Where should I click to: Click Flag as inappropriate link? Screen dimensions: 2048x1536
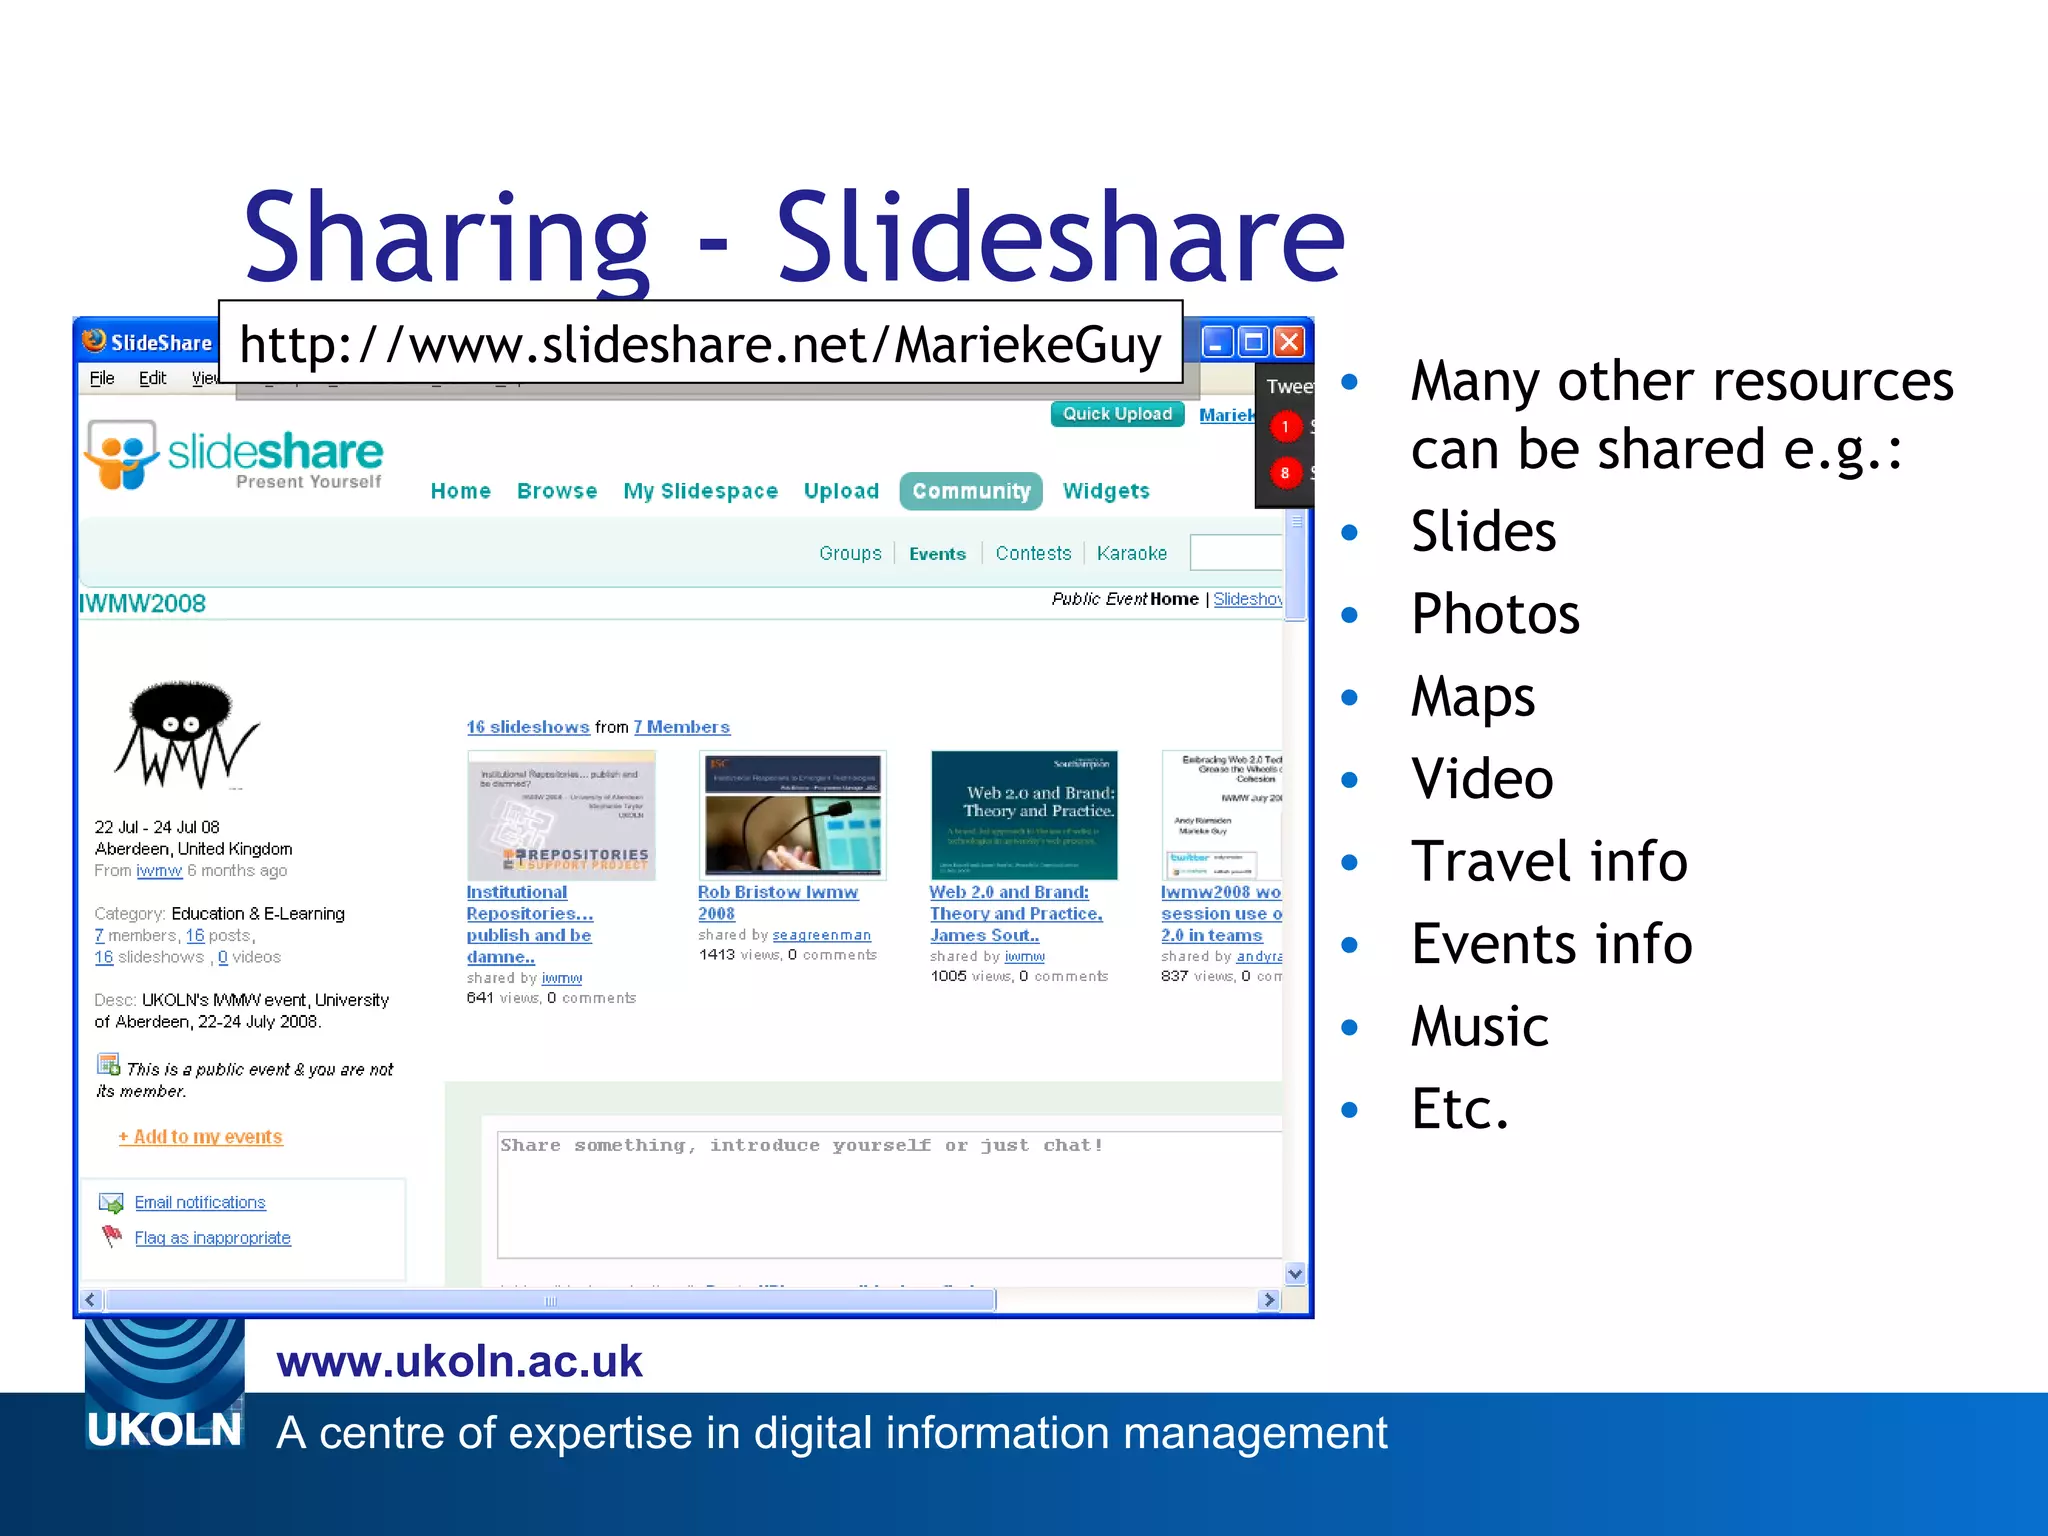click(213, 1238)
